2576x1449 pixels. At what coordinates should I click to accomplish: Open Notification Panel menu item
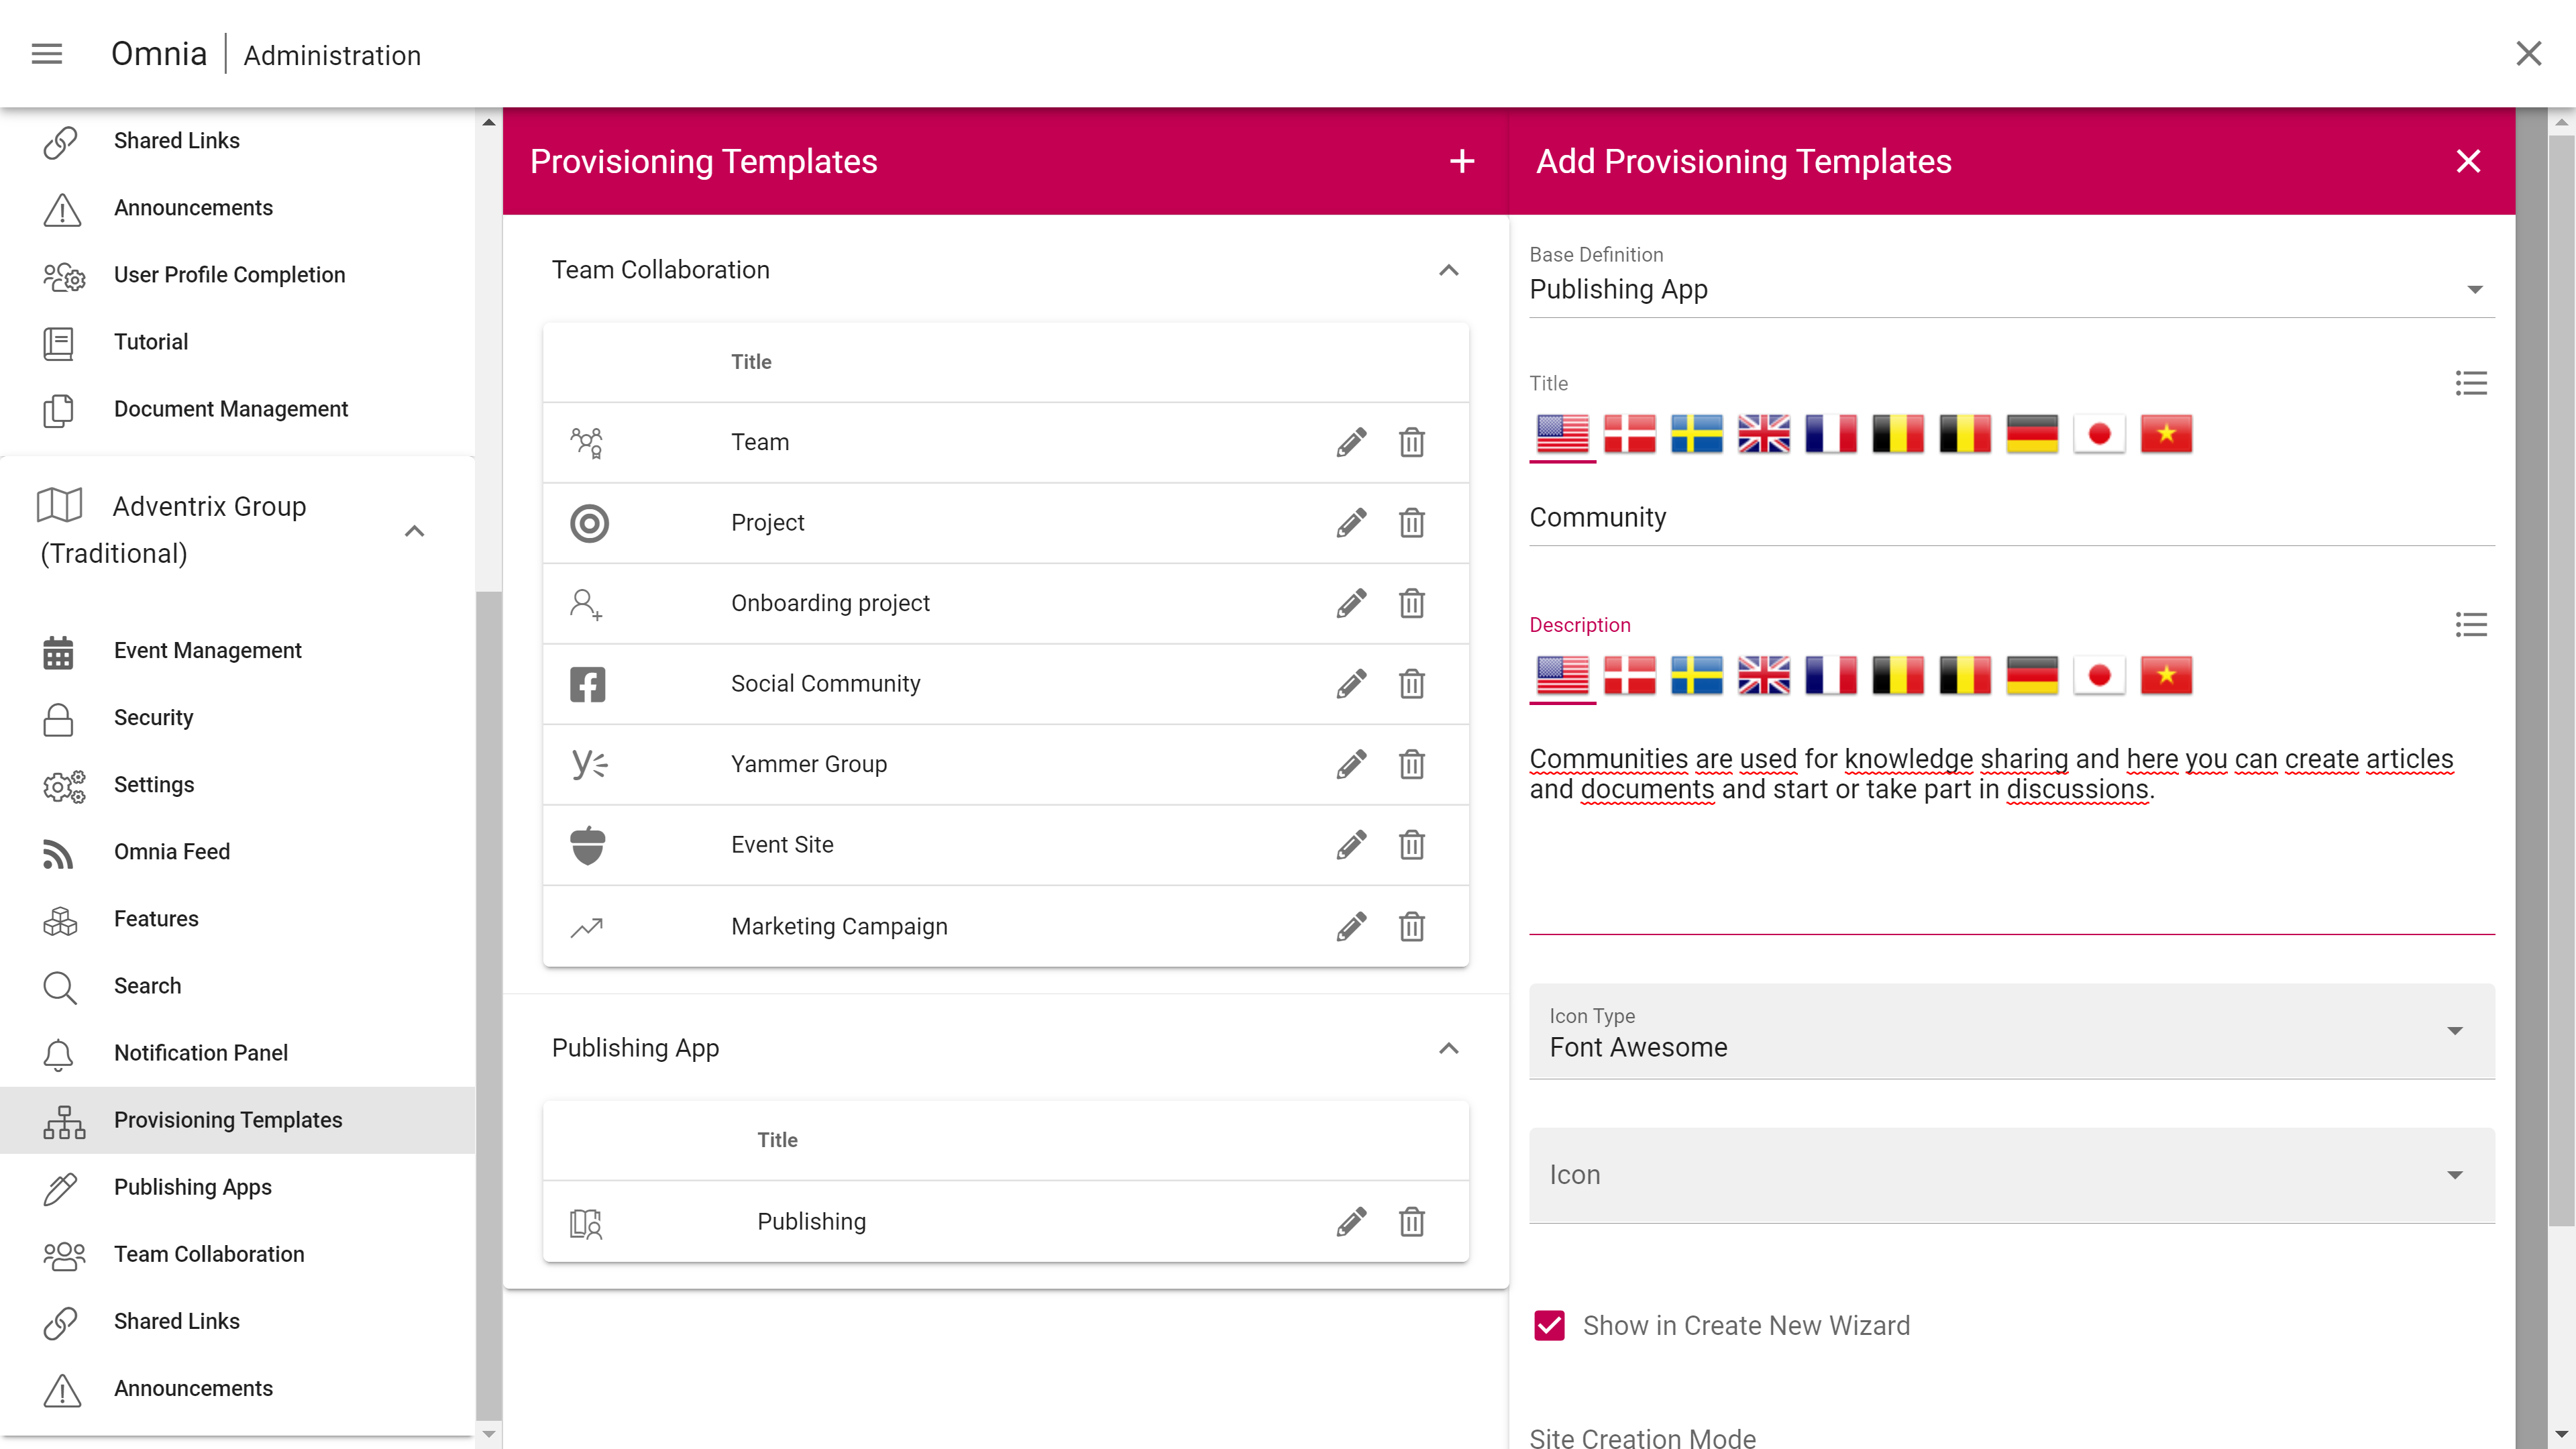pyautogui.click(x=200, y=1053)
